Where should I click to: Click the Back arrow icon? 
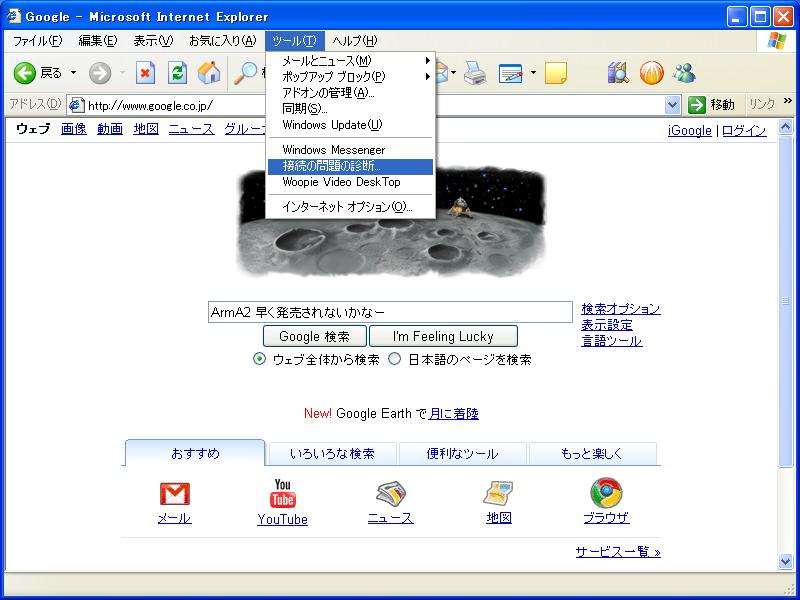point(24,73)
